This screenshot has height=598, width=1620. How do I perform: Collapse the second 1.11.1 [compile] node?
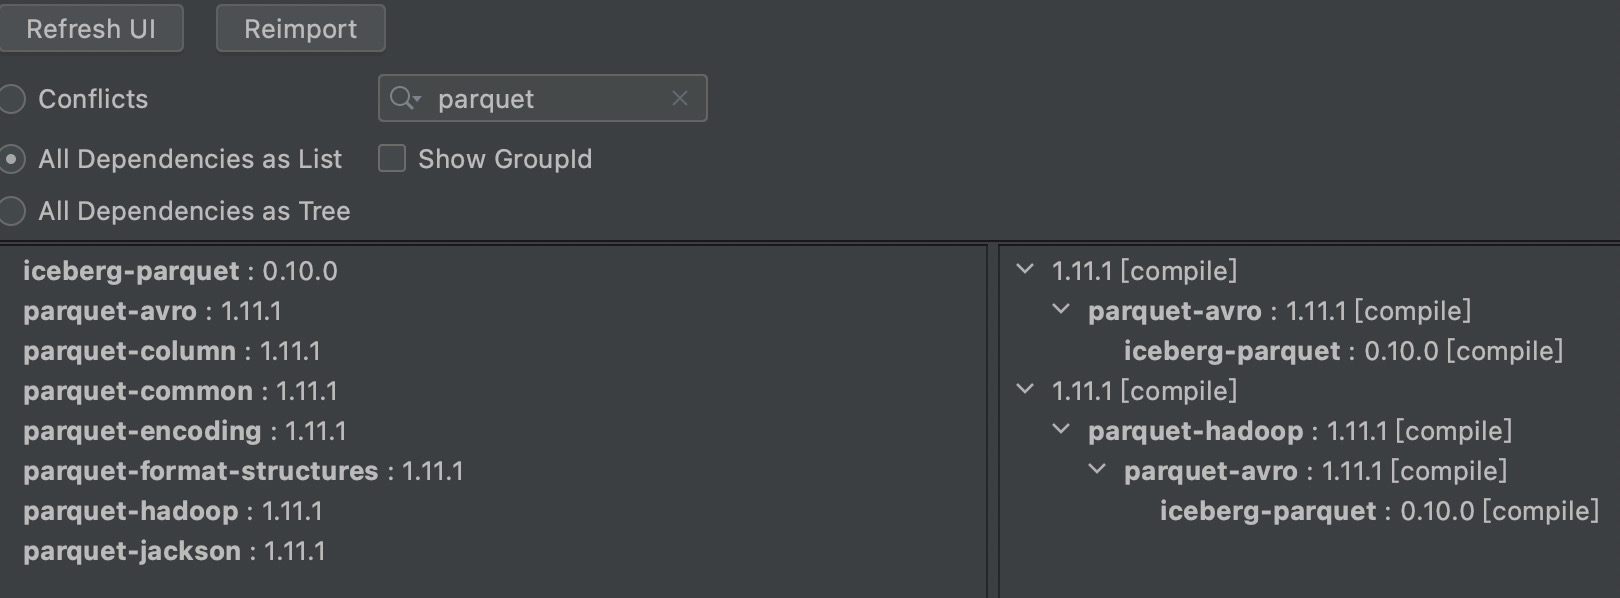coord(1025,390)
